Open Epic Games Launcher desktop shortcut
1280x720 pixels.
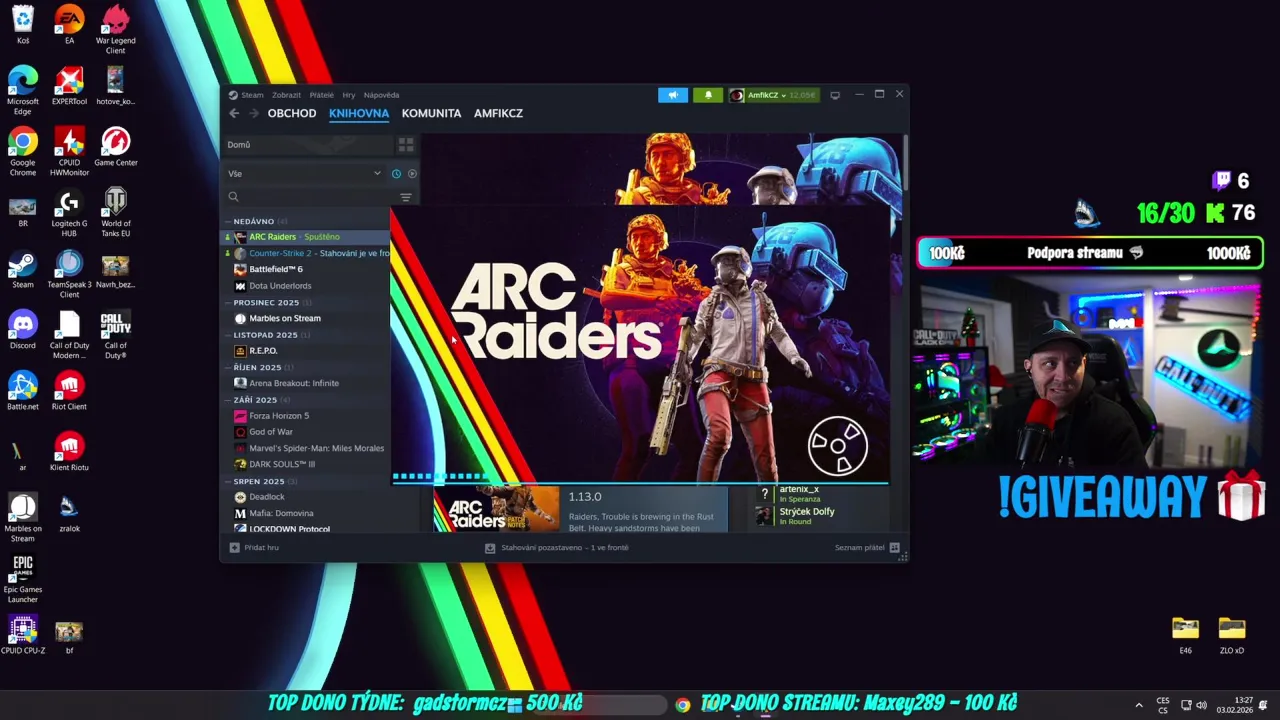pyautogui.click(x=23, y=578)
